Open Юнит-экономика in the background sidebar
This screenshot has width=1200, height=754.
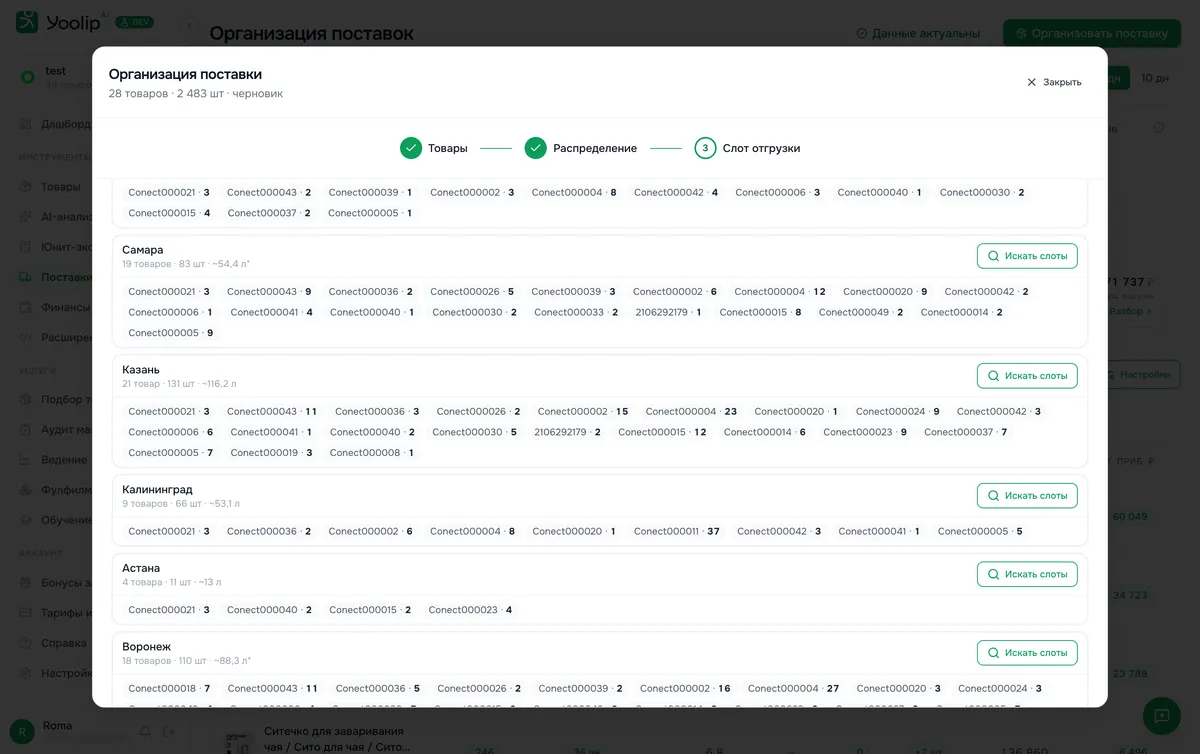pos(56,247)
